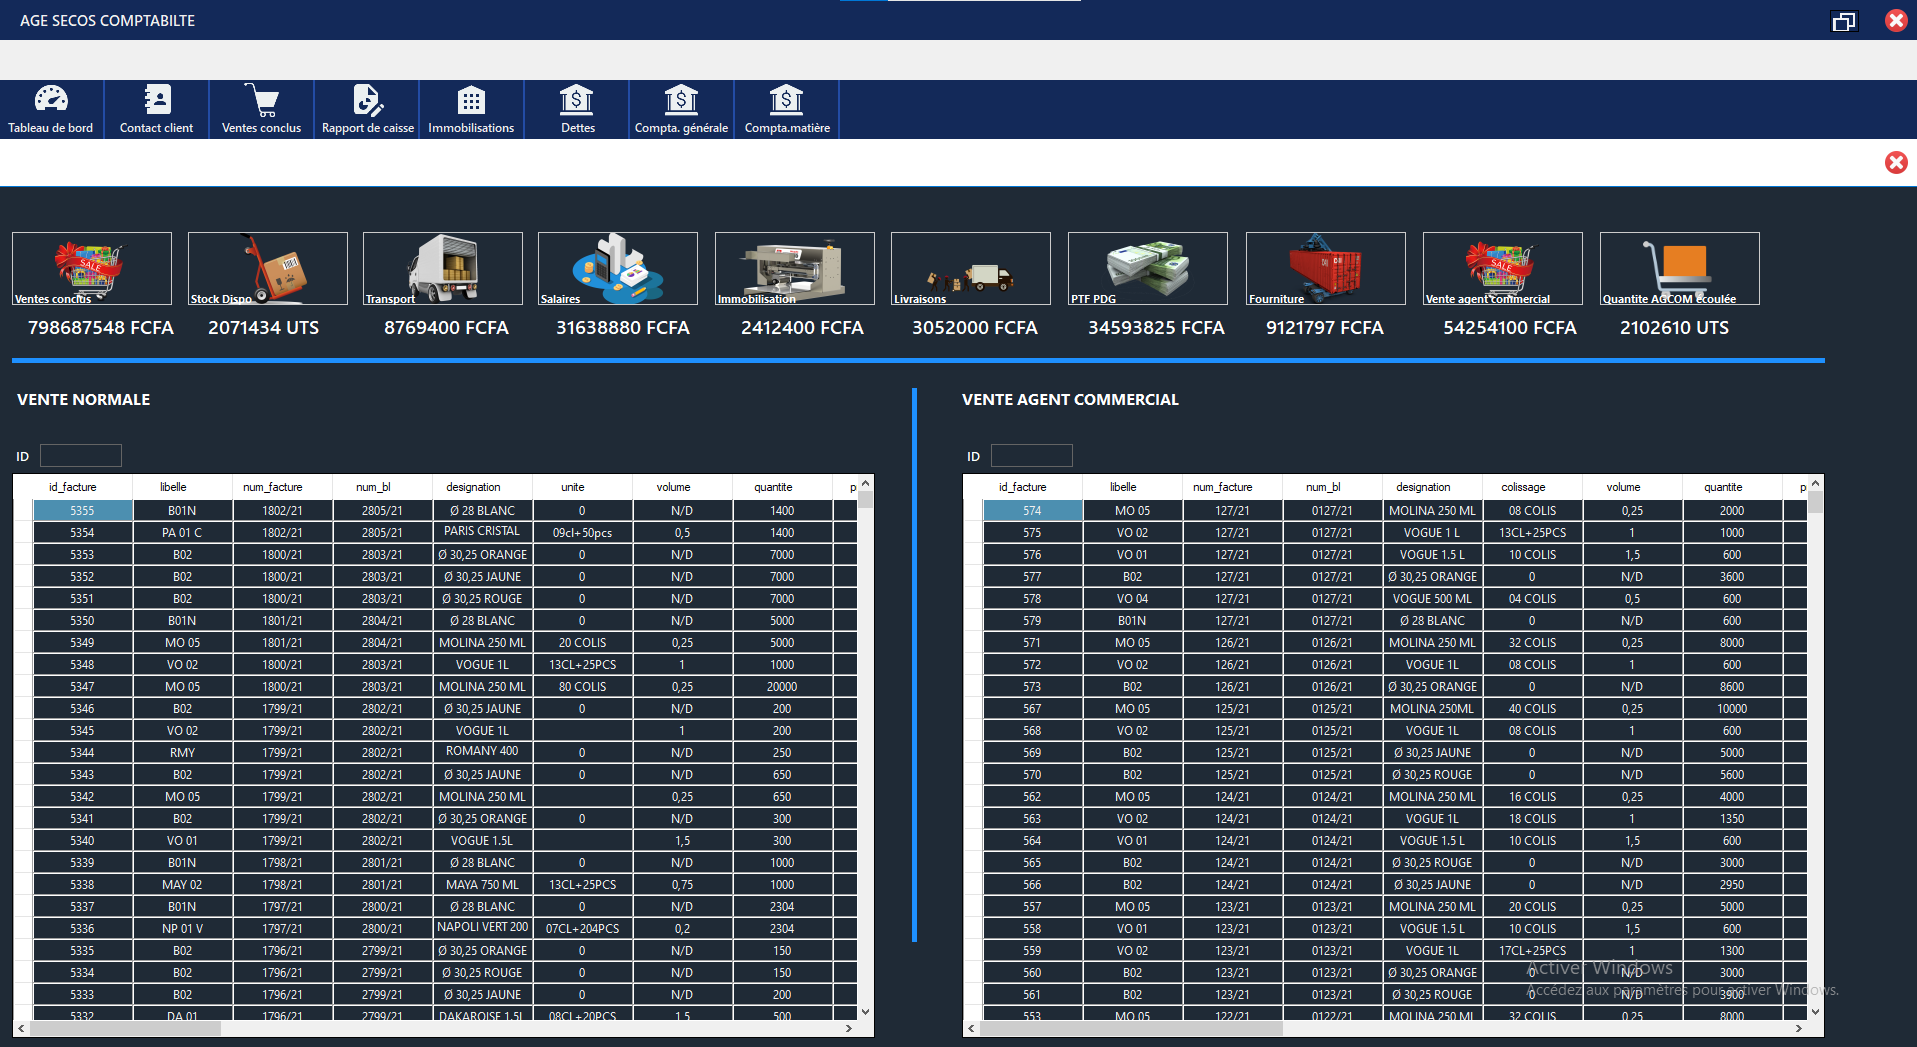Click the PTF PDG money tile
Viewport: 1917px width, 1047px height.
pyautogui.click(x=1147, y=268)
